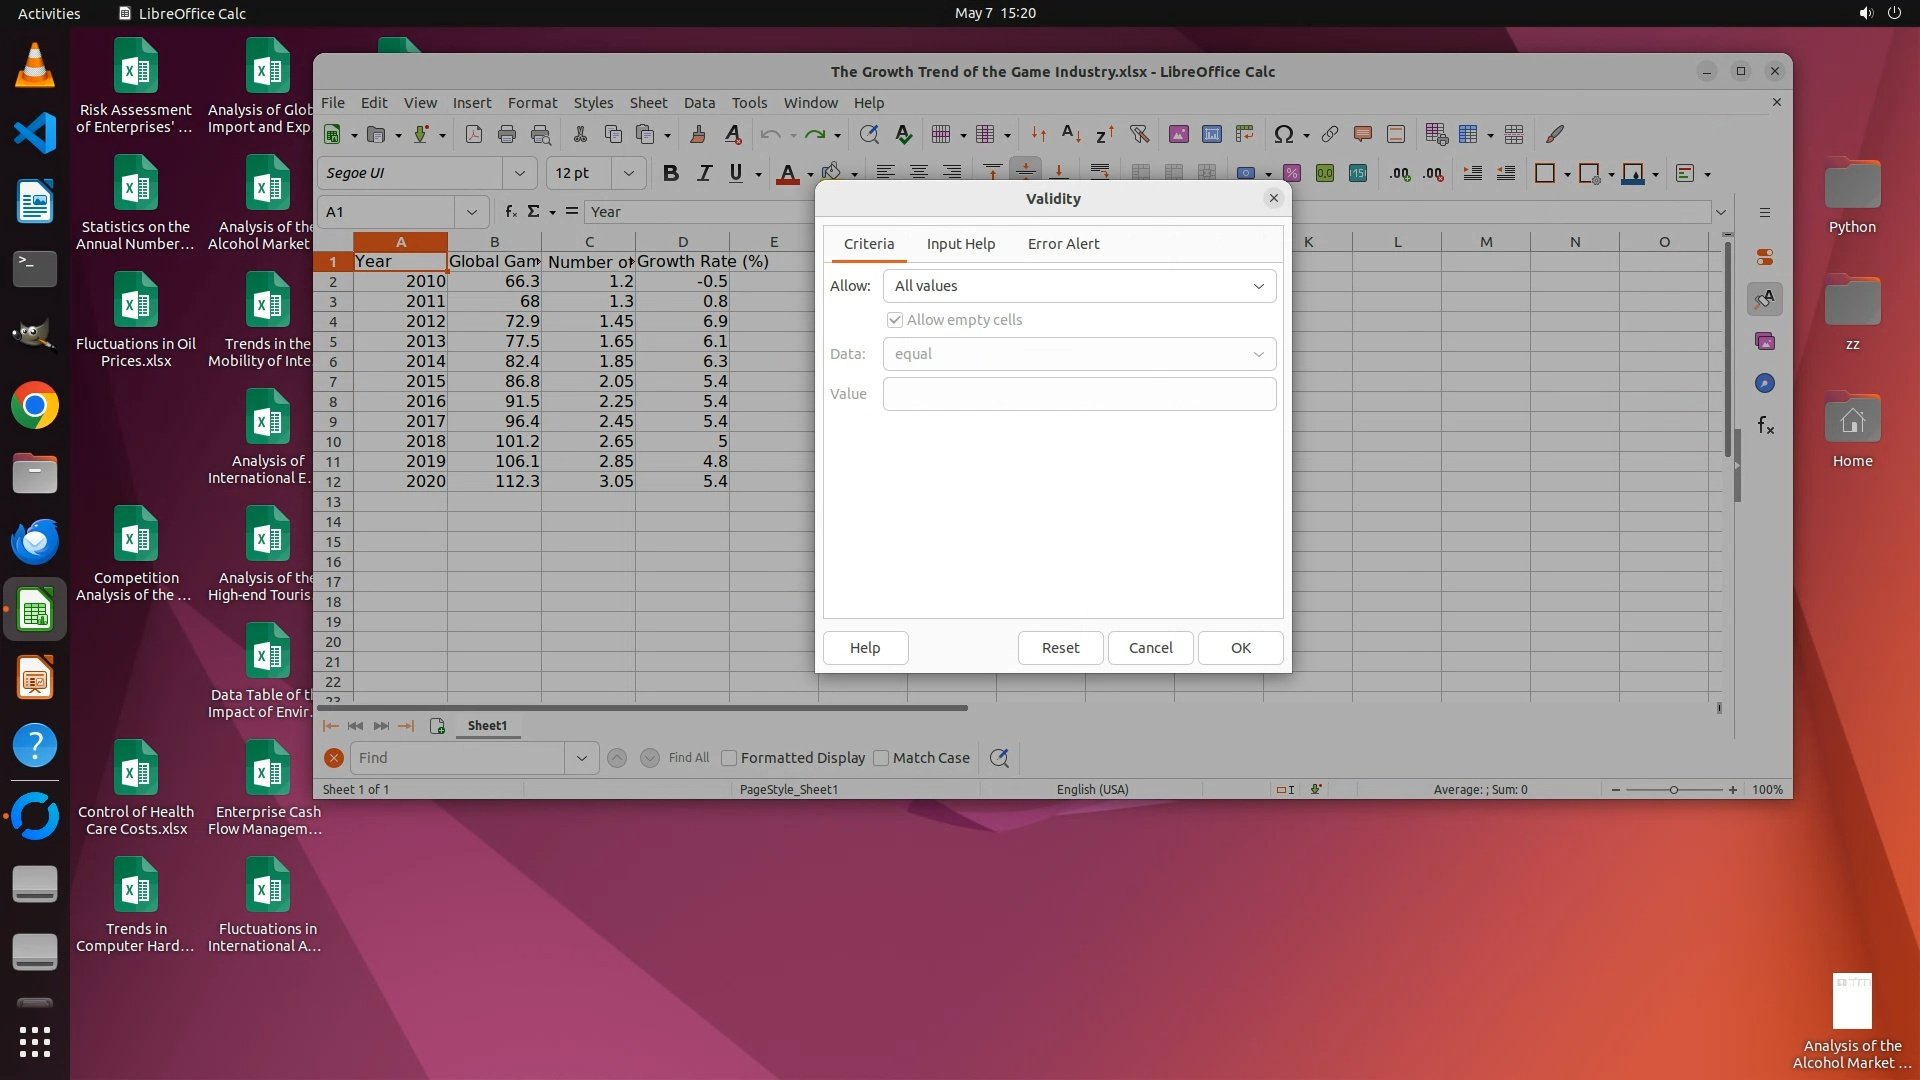Click OK in the Validity dialog

(x=1240, y=648)
